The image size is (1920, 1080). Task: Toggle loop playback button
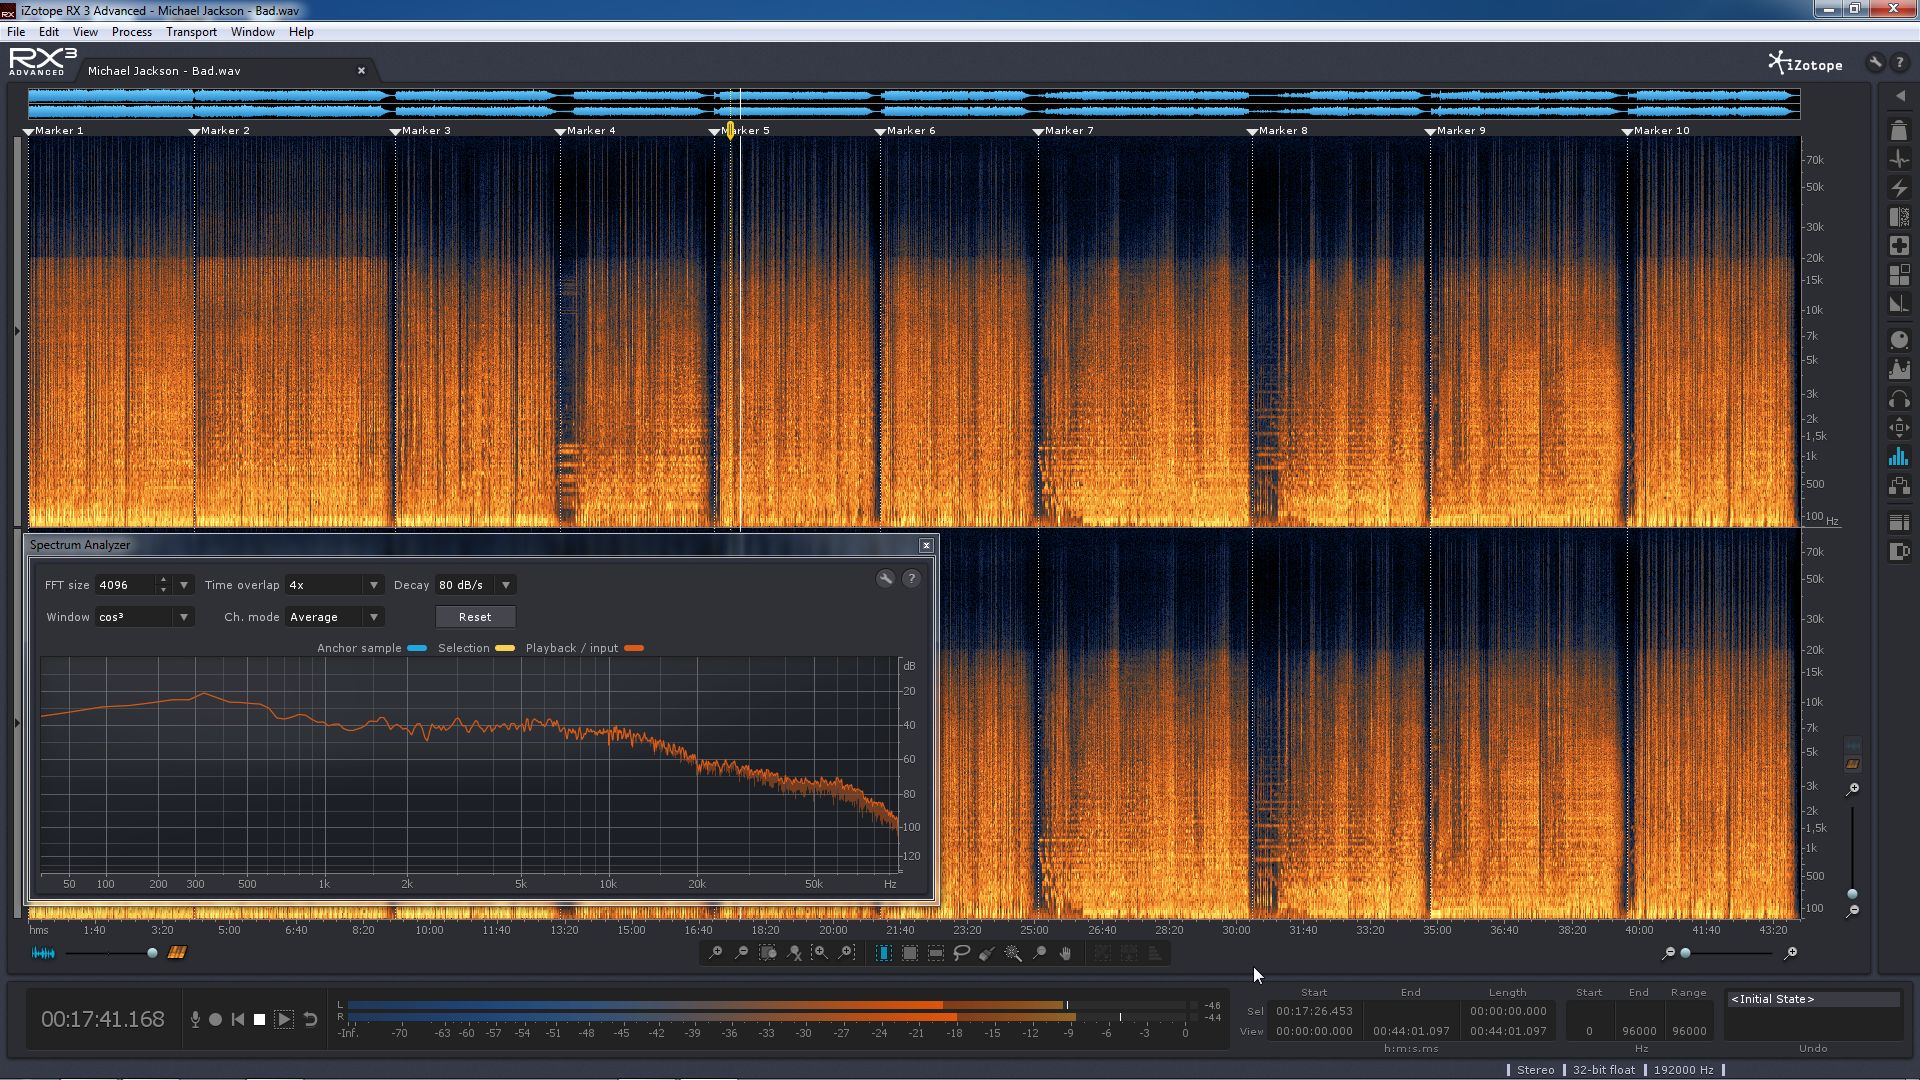(310, 1019)
